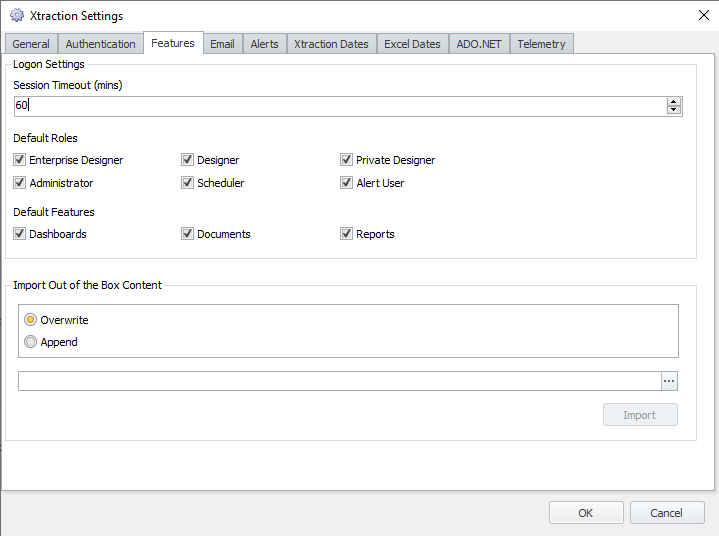719x536 pixels.
Task: Click the import file path field
Action: click(x=338, y=381)
